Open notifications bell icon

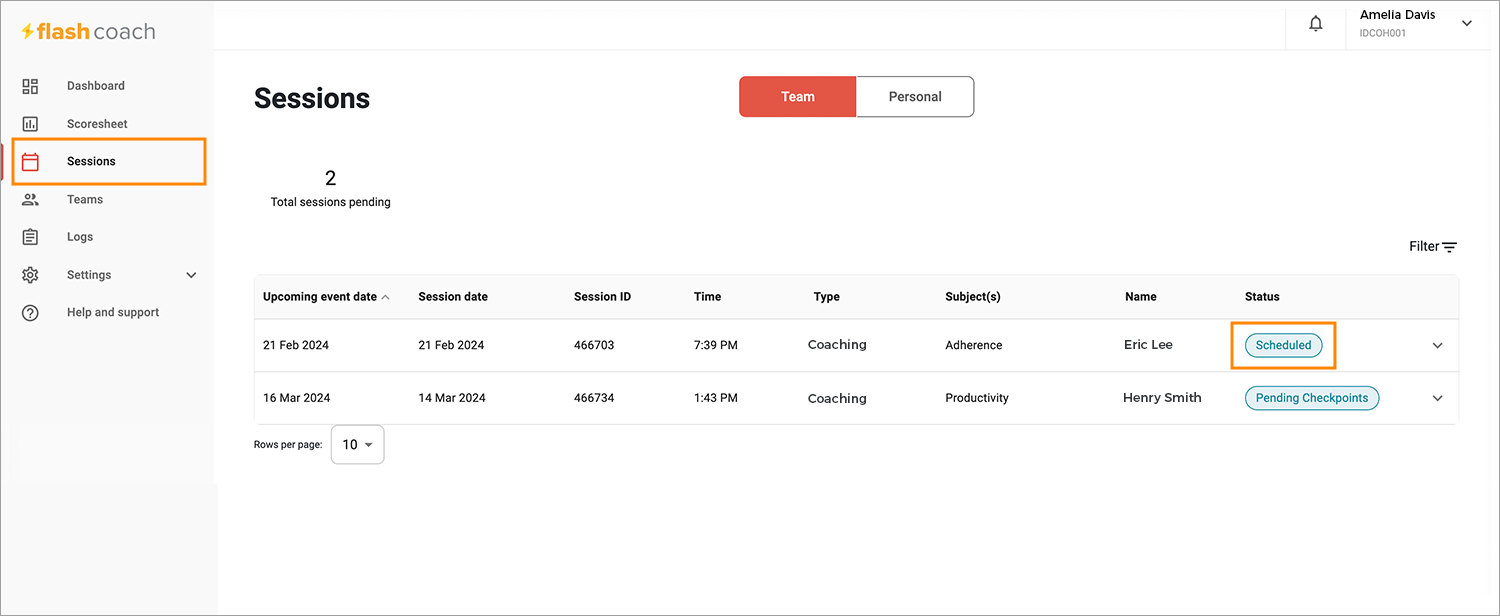pyautogui.click(x=1316, y=24)
